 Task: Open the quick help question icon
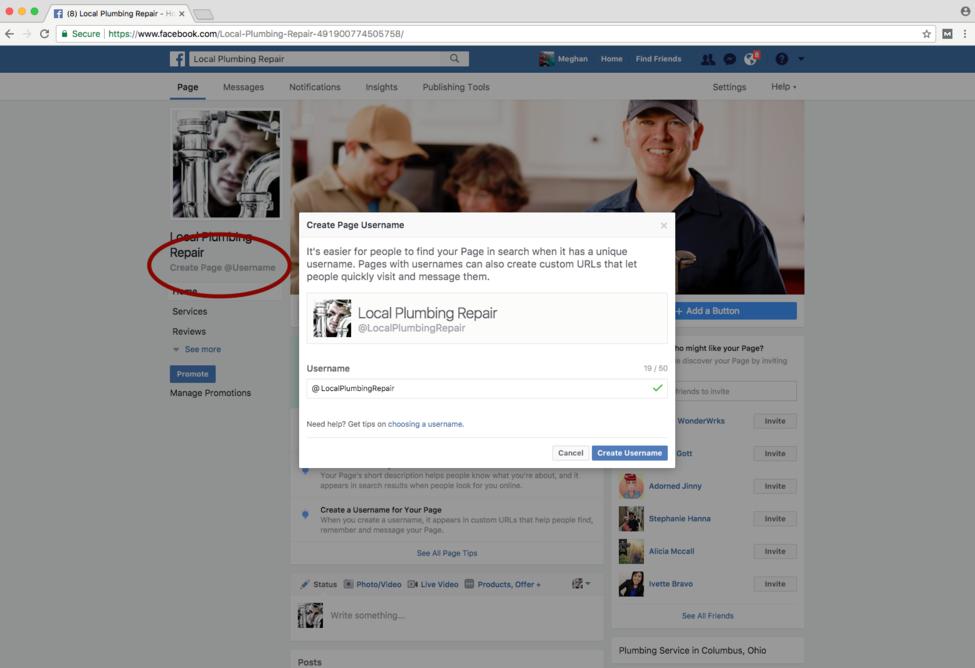coord(782,59)
